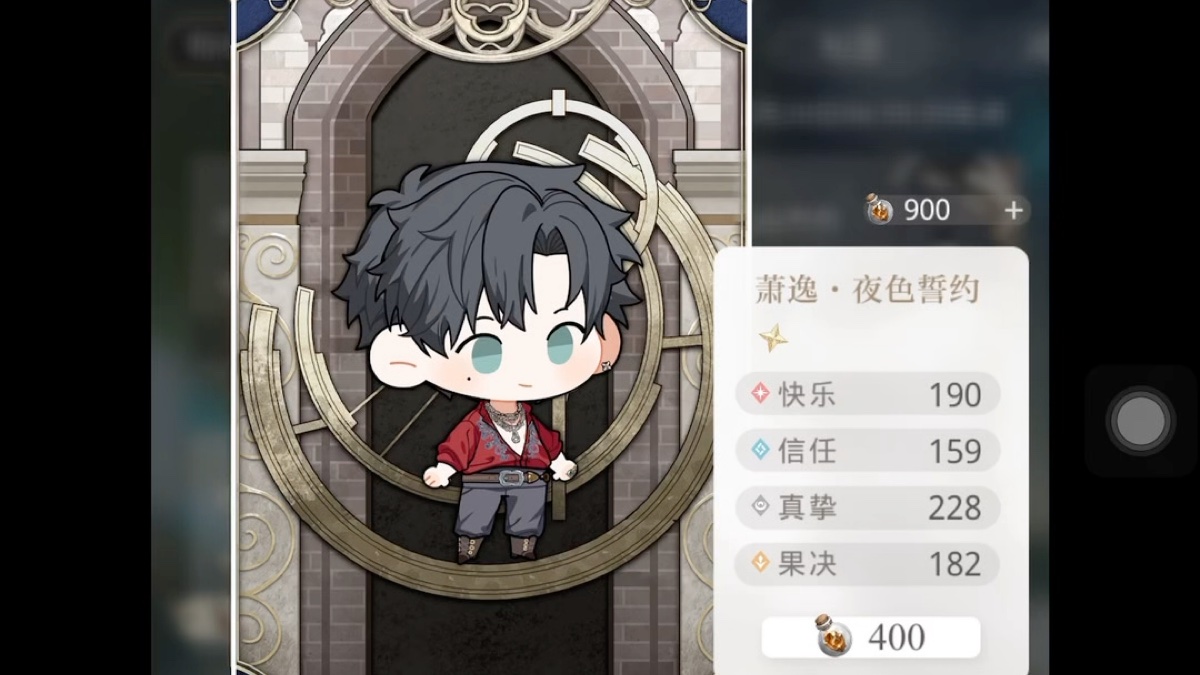Click the gray 真挚 diamond icon
Viewport: 1200px width, 675px height.
761,507
